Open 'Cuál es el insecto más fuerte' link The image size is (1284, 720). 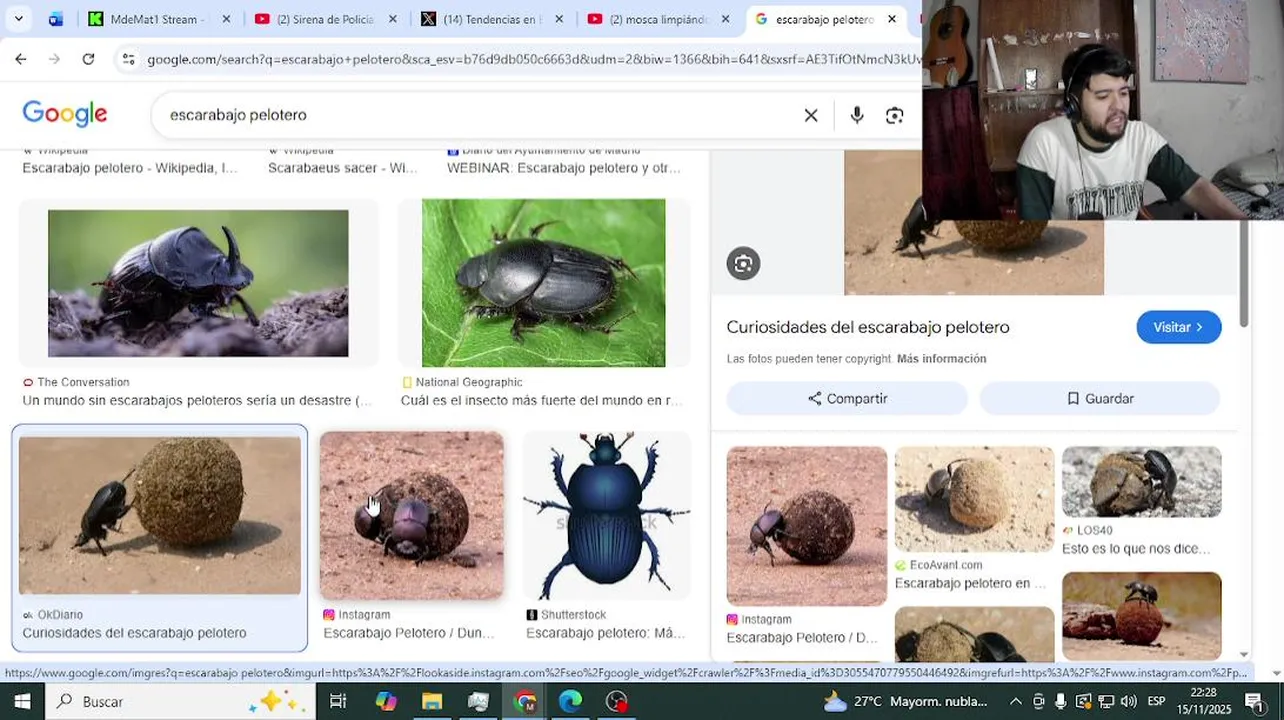click(541, 400)
